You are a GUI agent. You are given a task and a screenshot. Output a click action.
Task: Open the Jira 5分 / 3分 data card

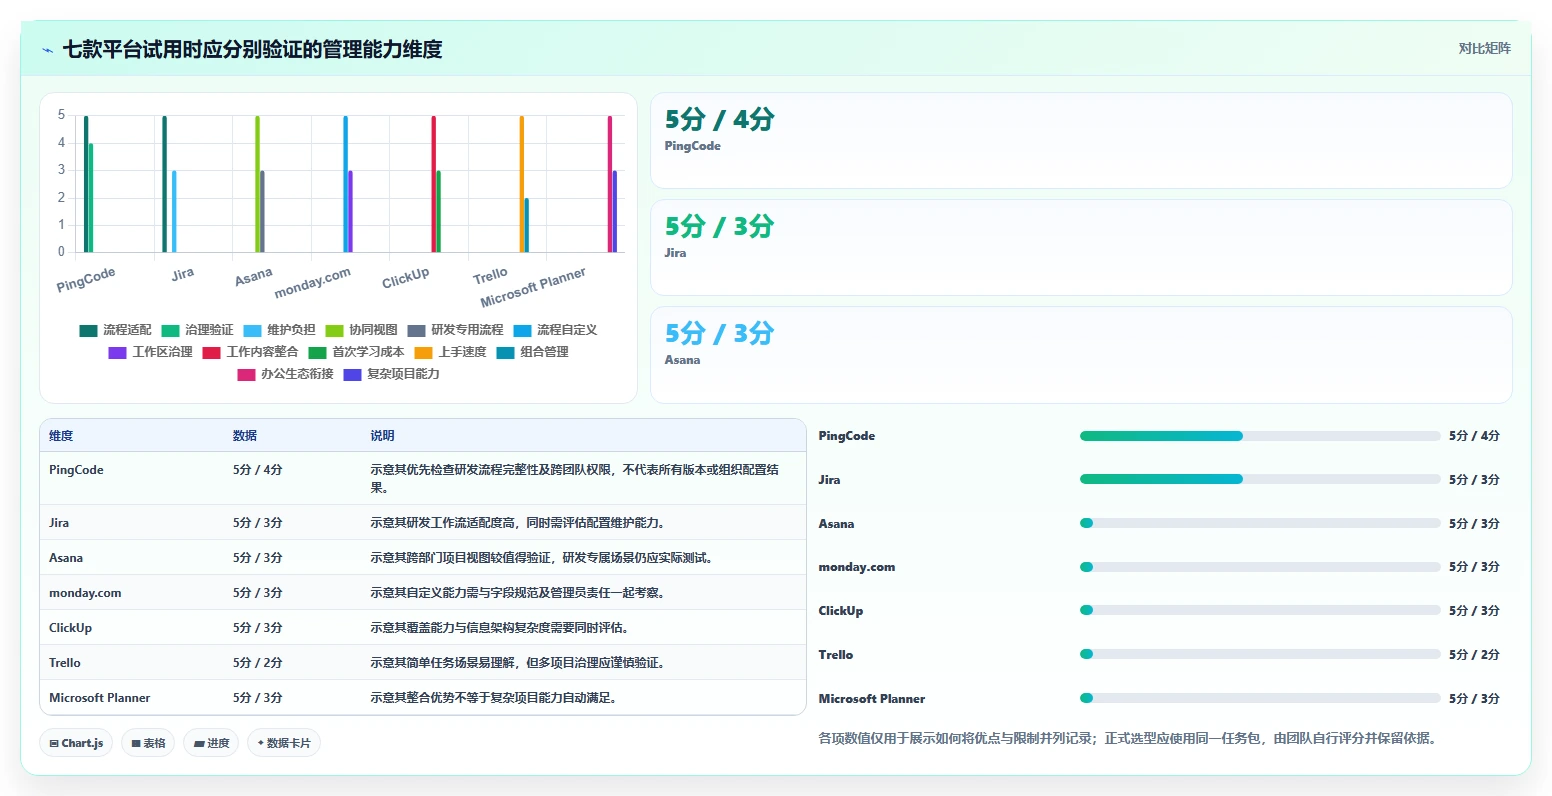[1081, 247]
